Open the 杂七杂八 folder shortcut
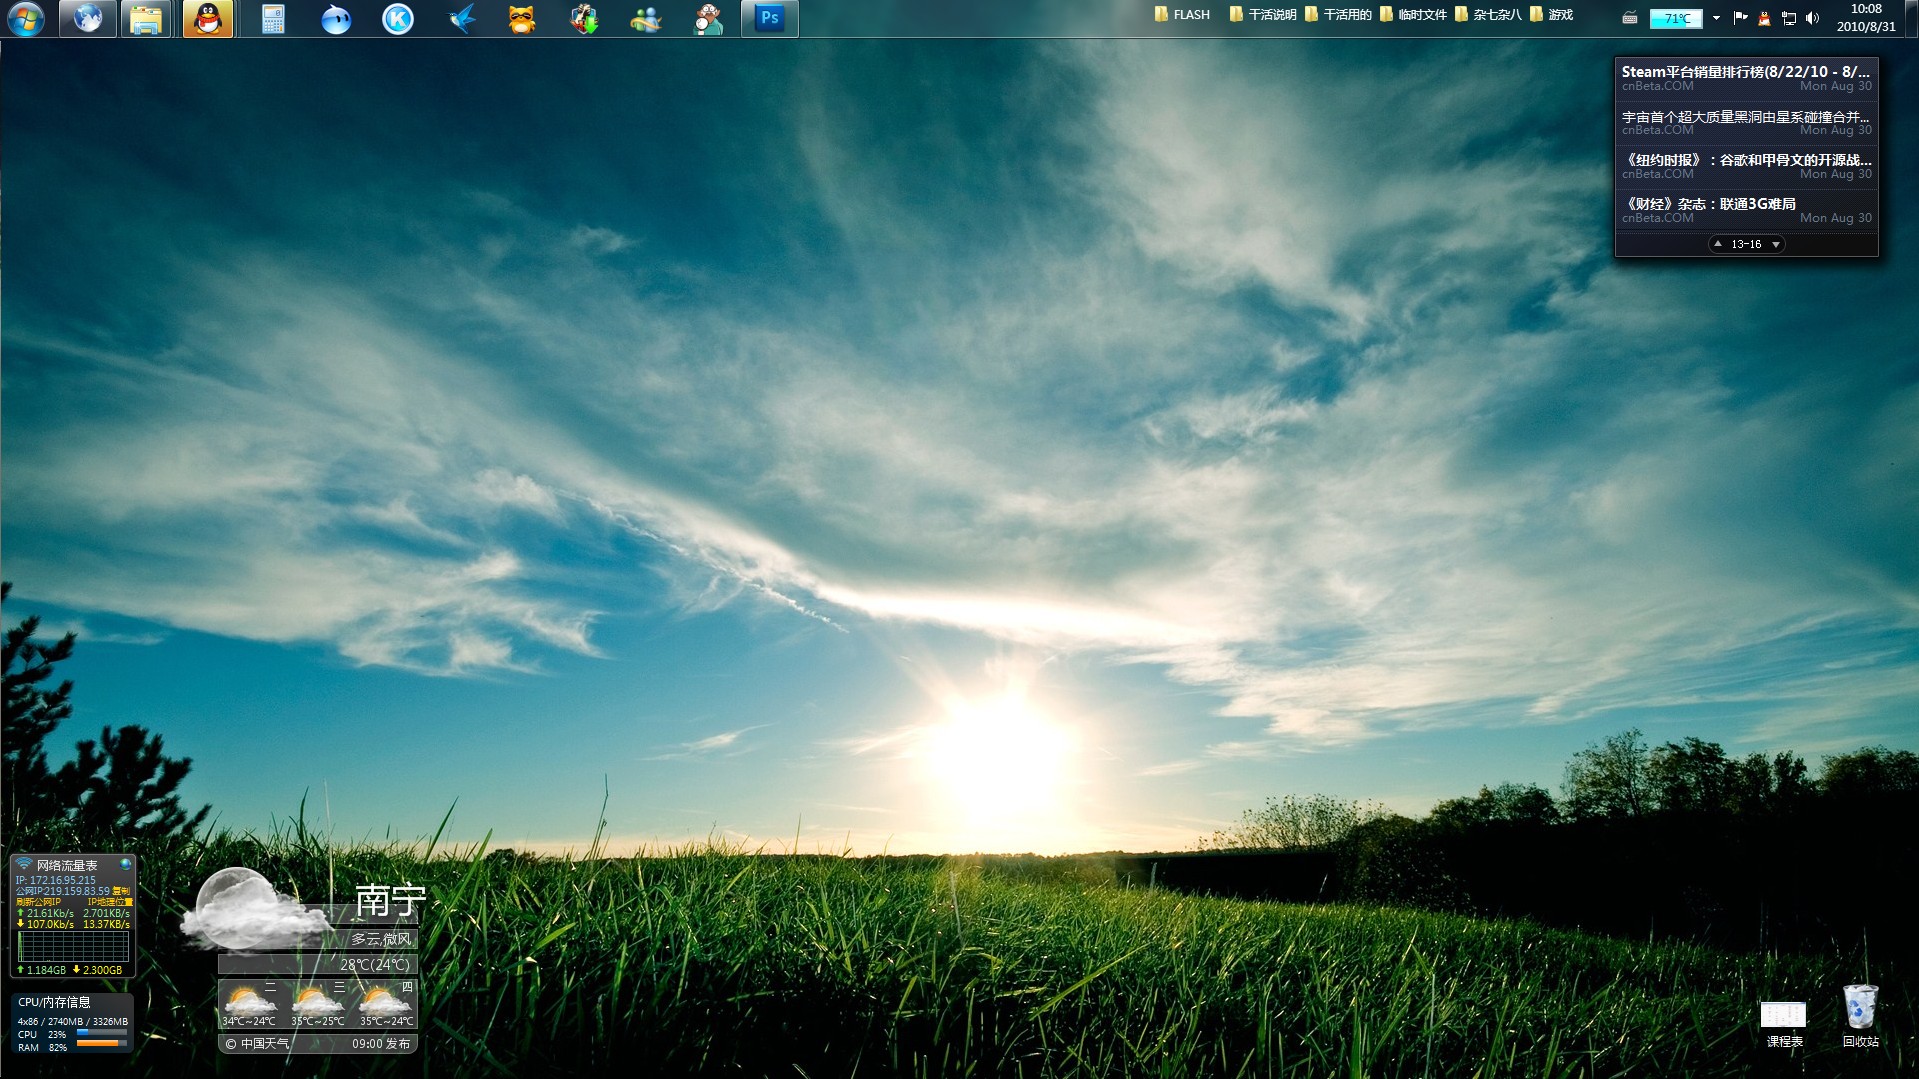 [x=1488, y=15]
